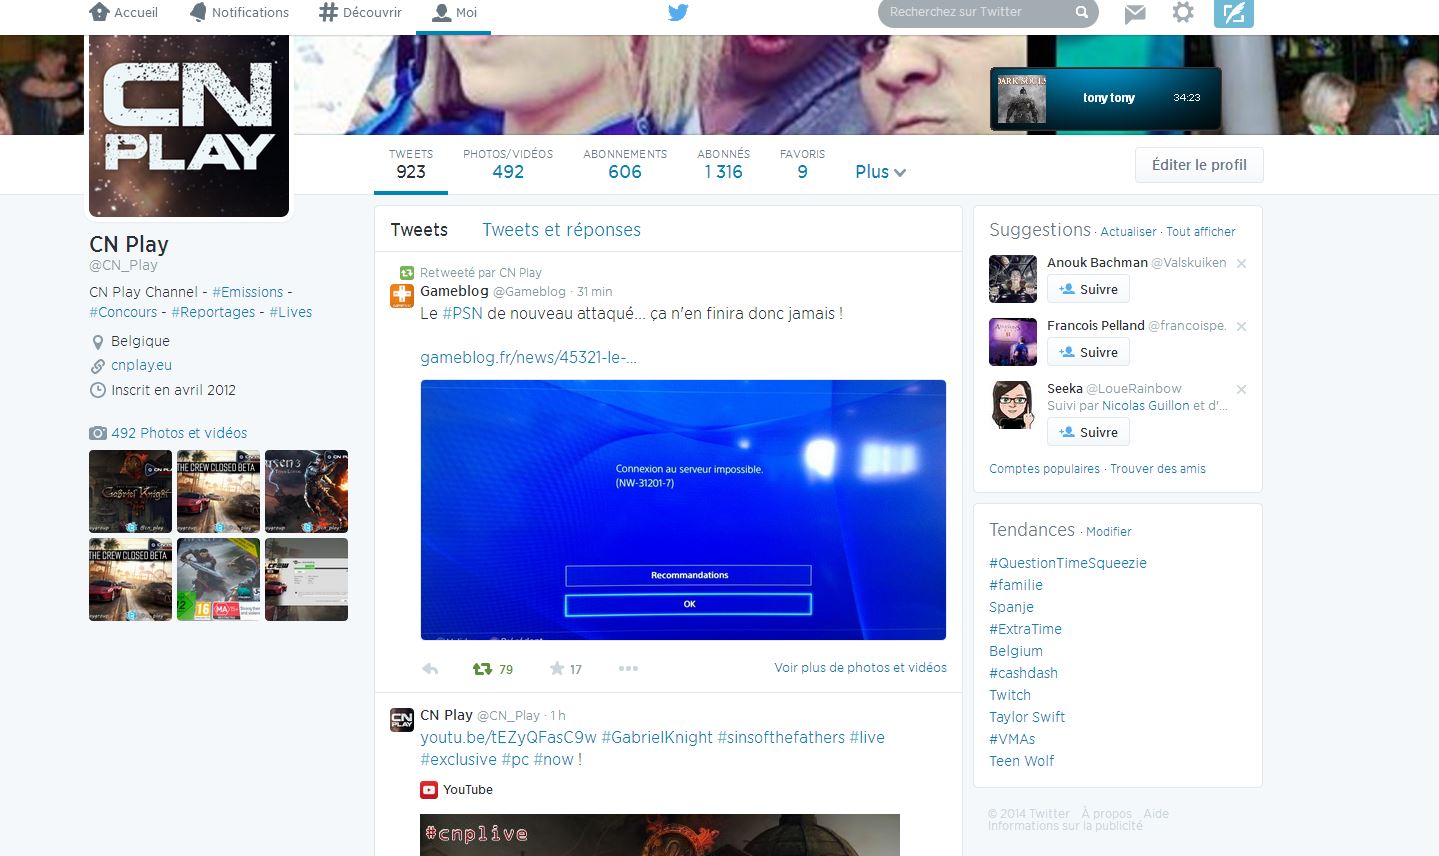
Task: Open PSN error image in tweet
Action: (683, 510)
